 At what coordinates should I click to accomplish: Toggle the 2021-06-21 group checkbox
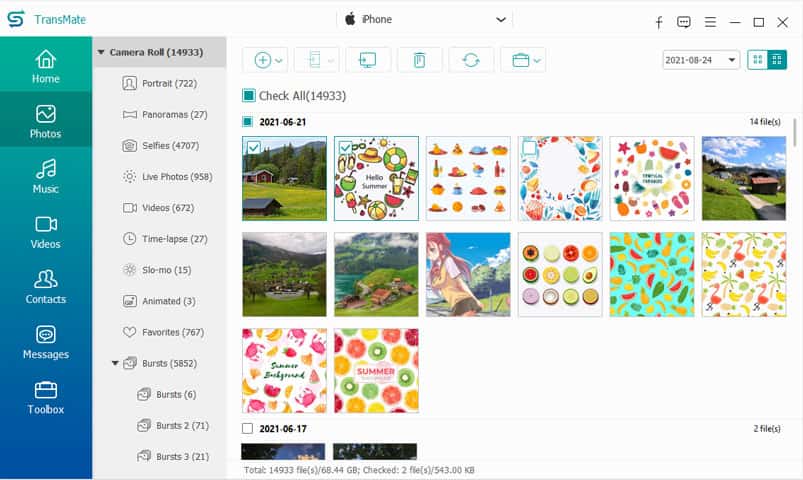[248, 122]
